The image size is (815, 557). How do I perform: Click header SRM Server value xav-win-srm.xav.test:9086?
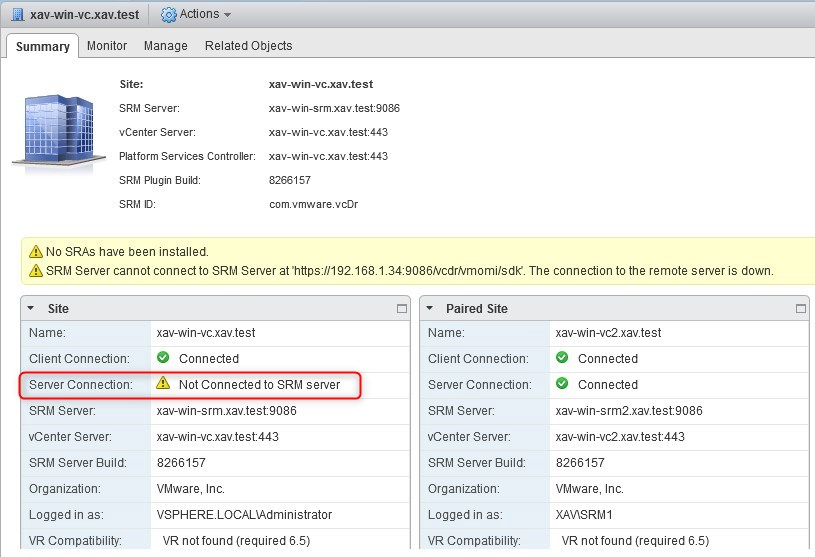click(x=334, y=108)
